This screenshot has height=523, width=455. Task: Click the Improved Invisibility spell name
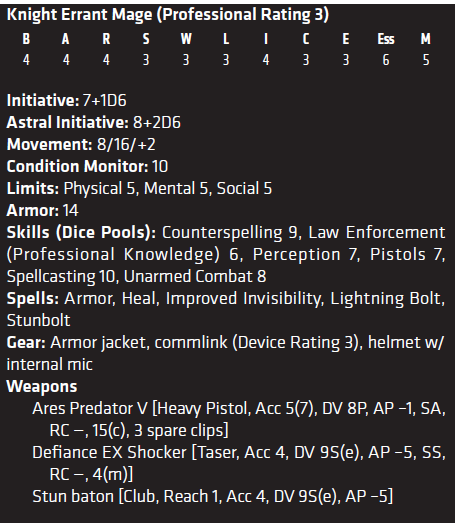pyautogui.click(x=244, y=299)
